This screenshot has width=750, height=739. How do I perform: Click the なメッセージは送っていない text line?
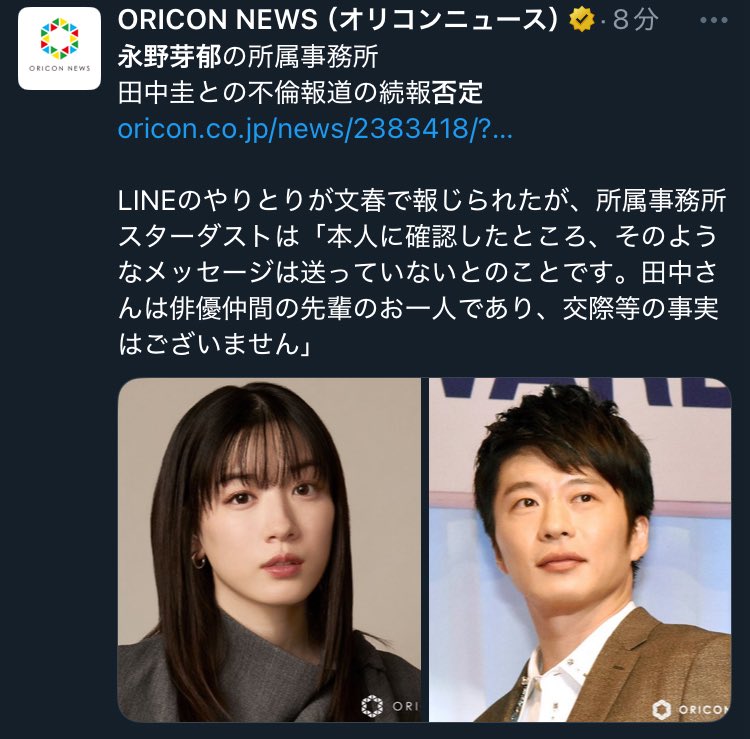coord(418,272)
